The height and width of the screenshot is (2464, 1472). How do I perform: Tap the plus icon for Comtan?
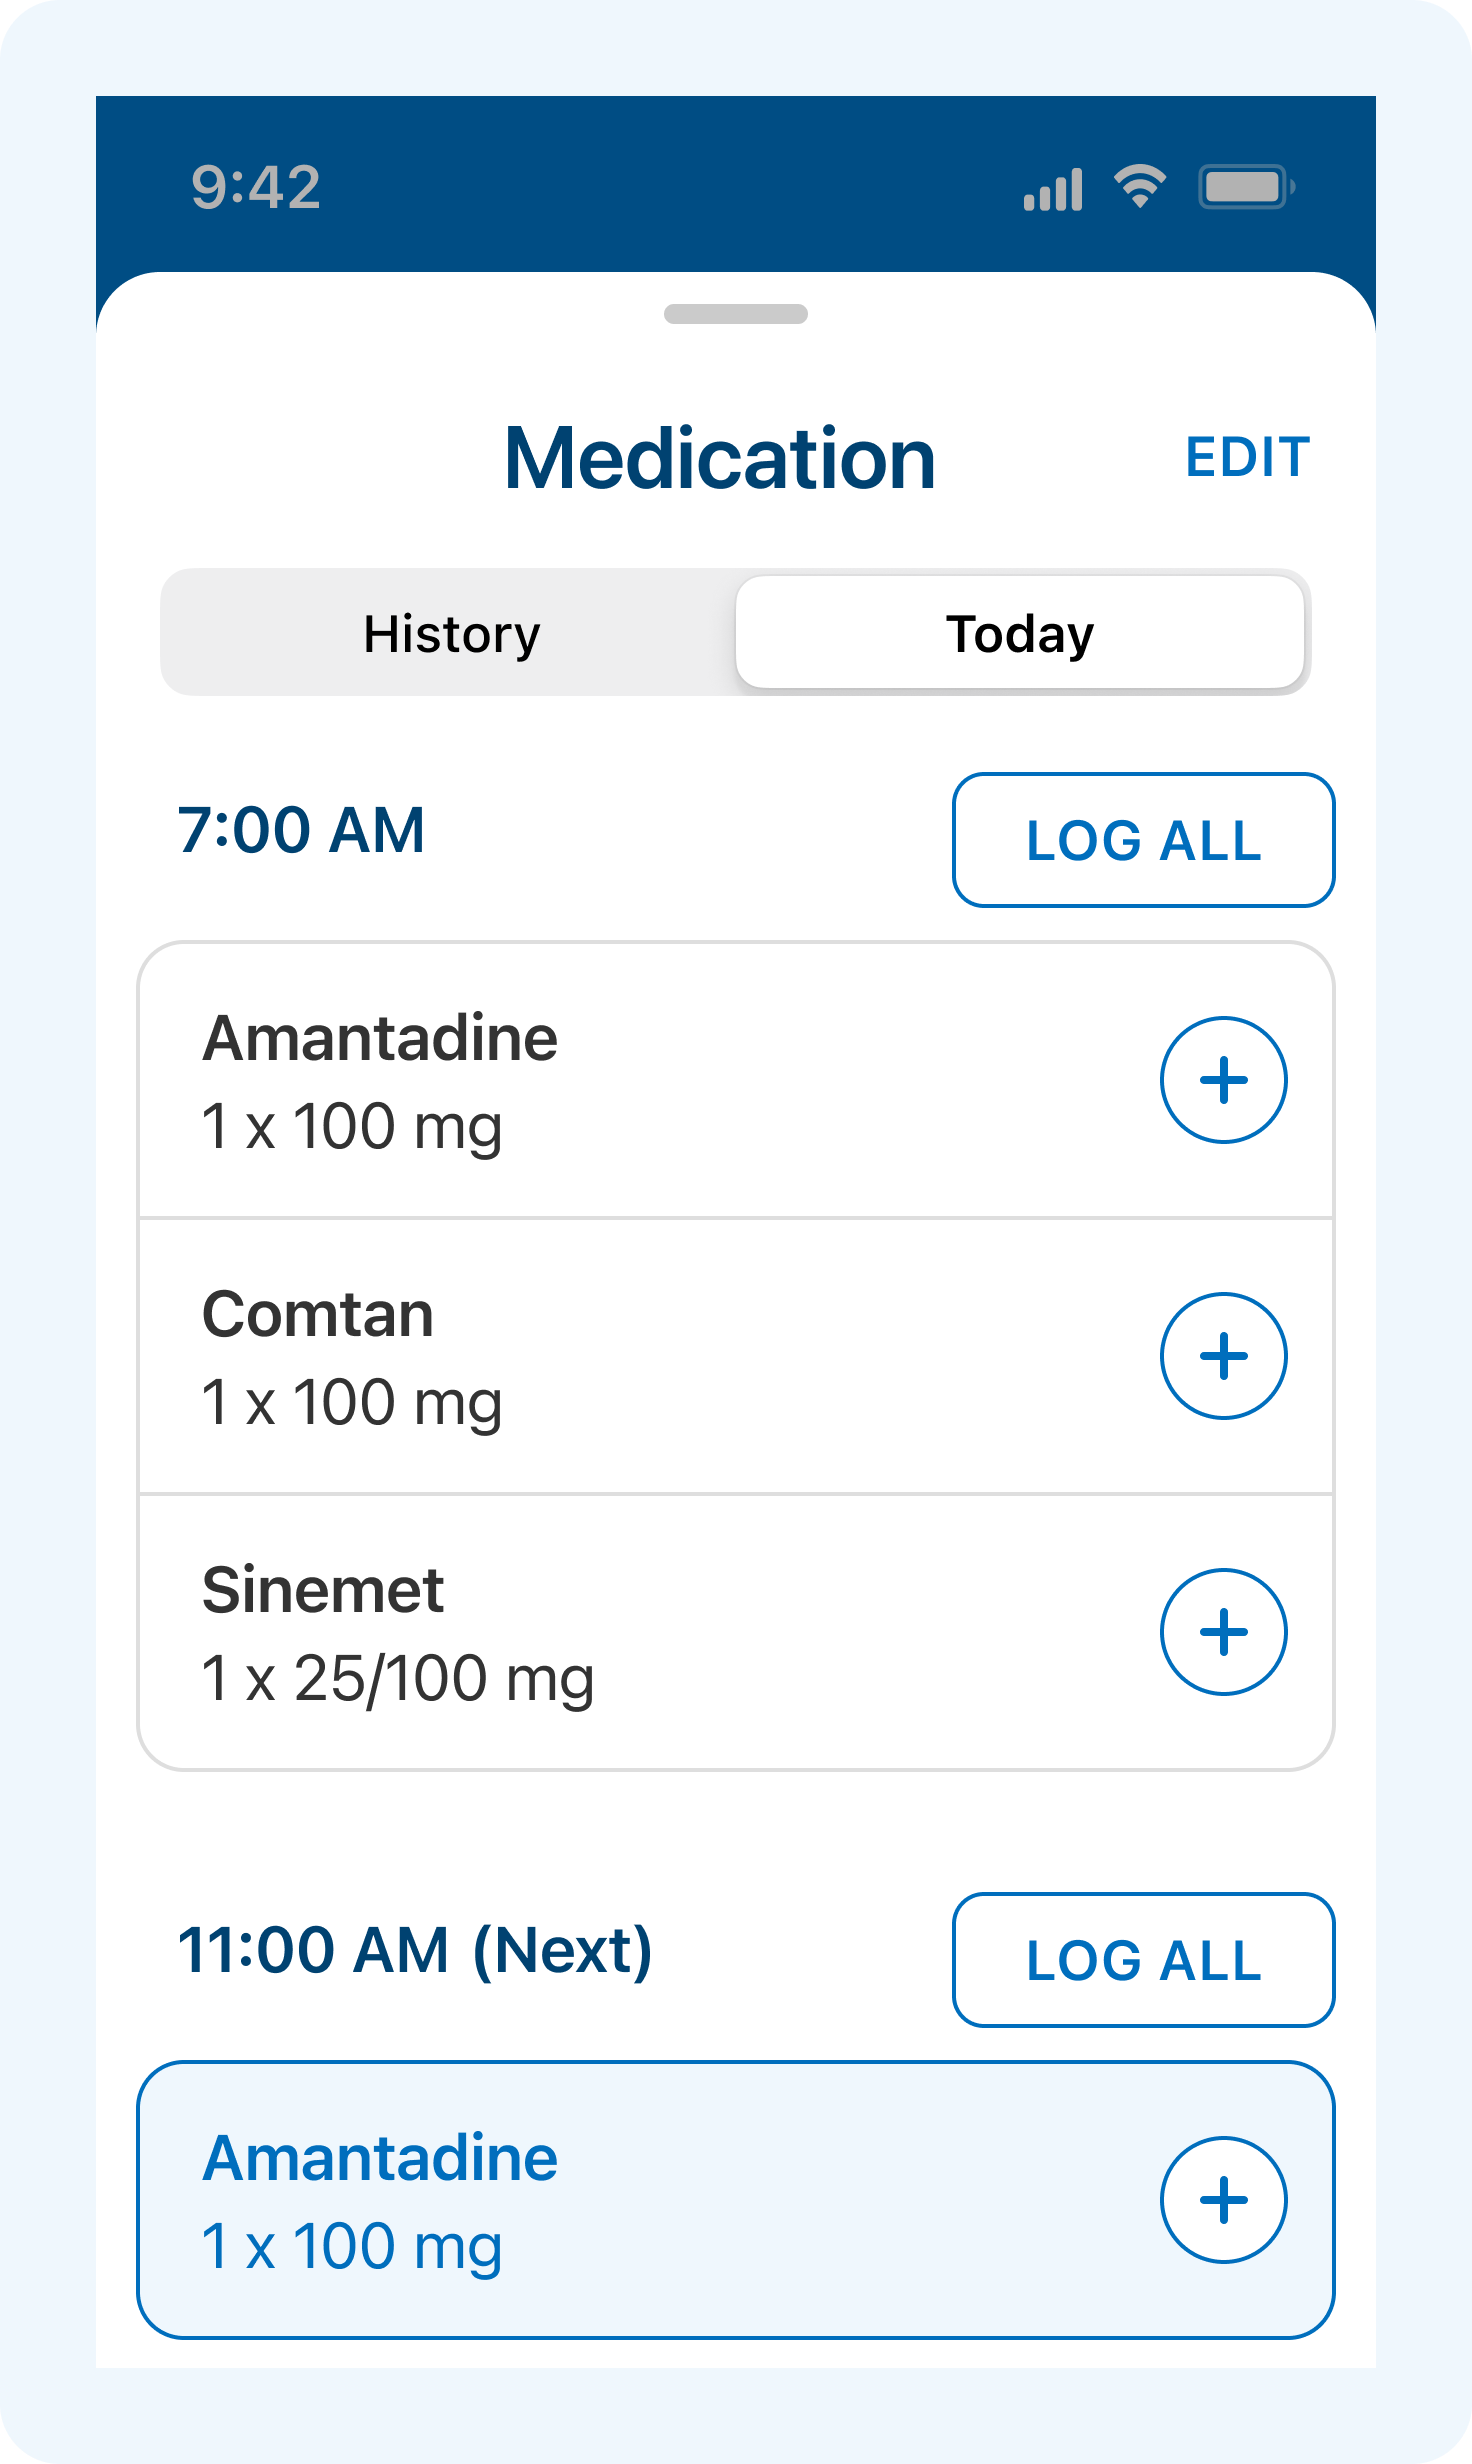[x=1223, y=1356]
